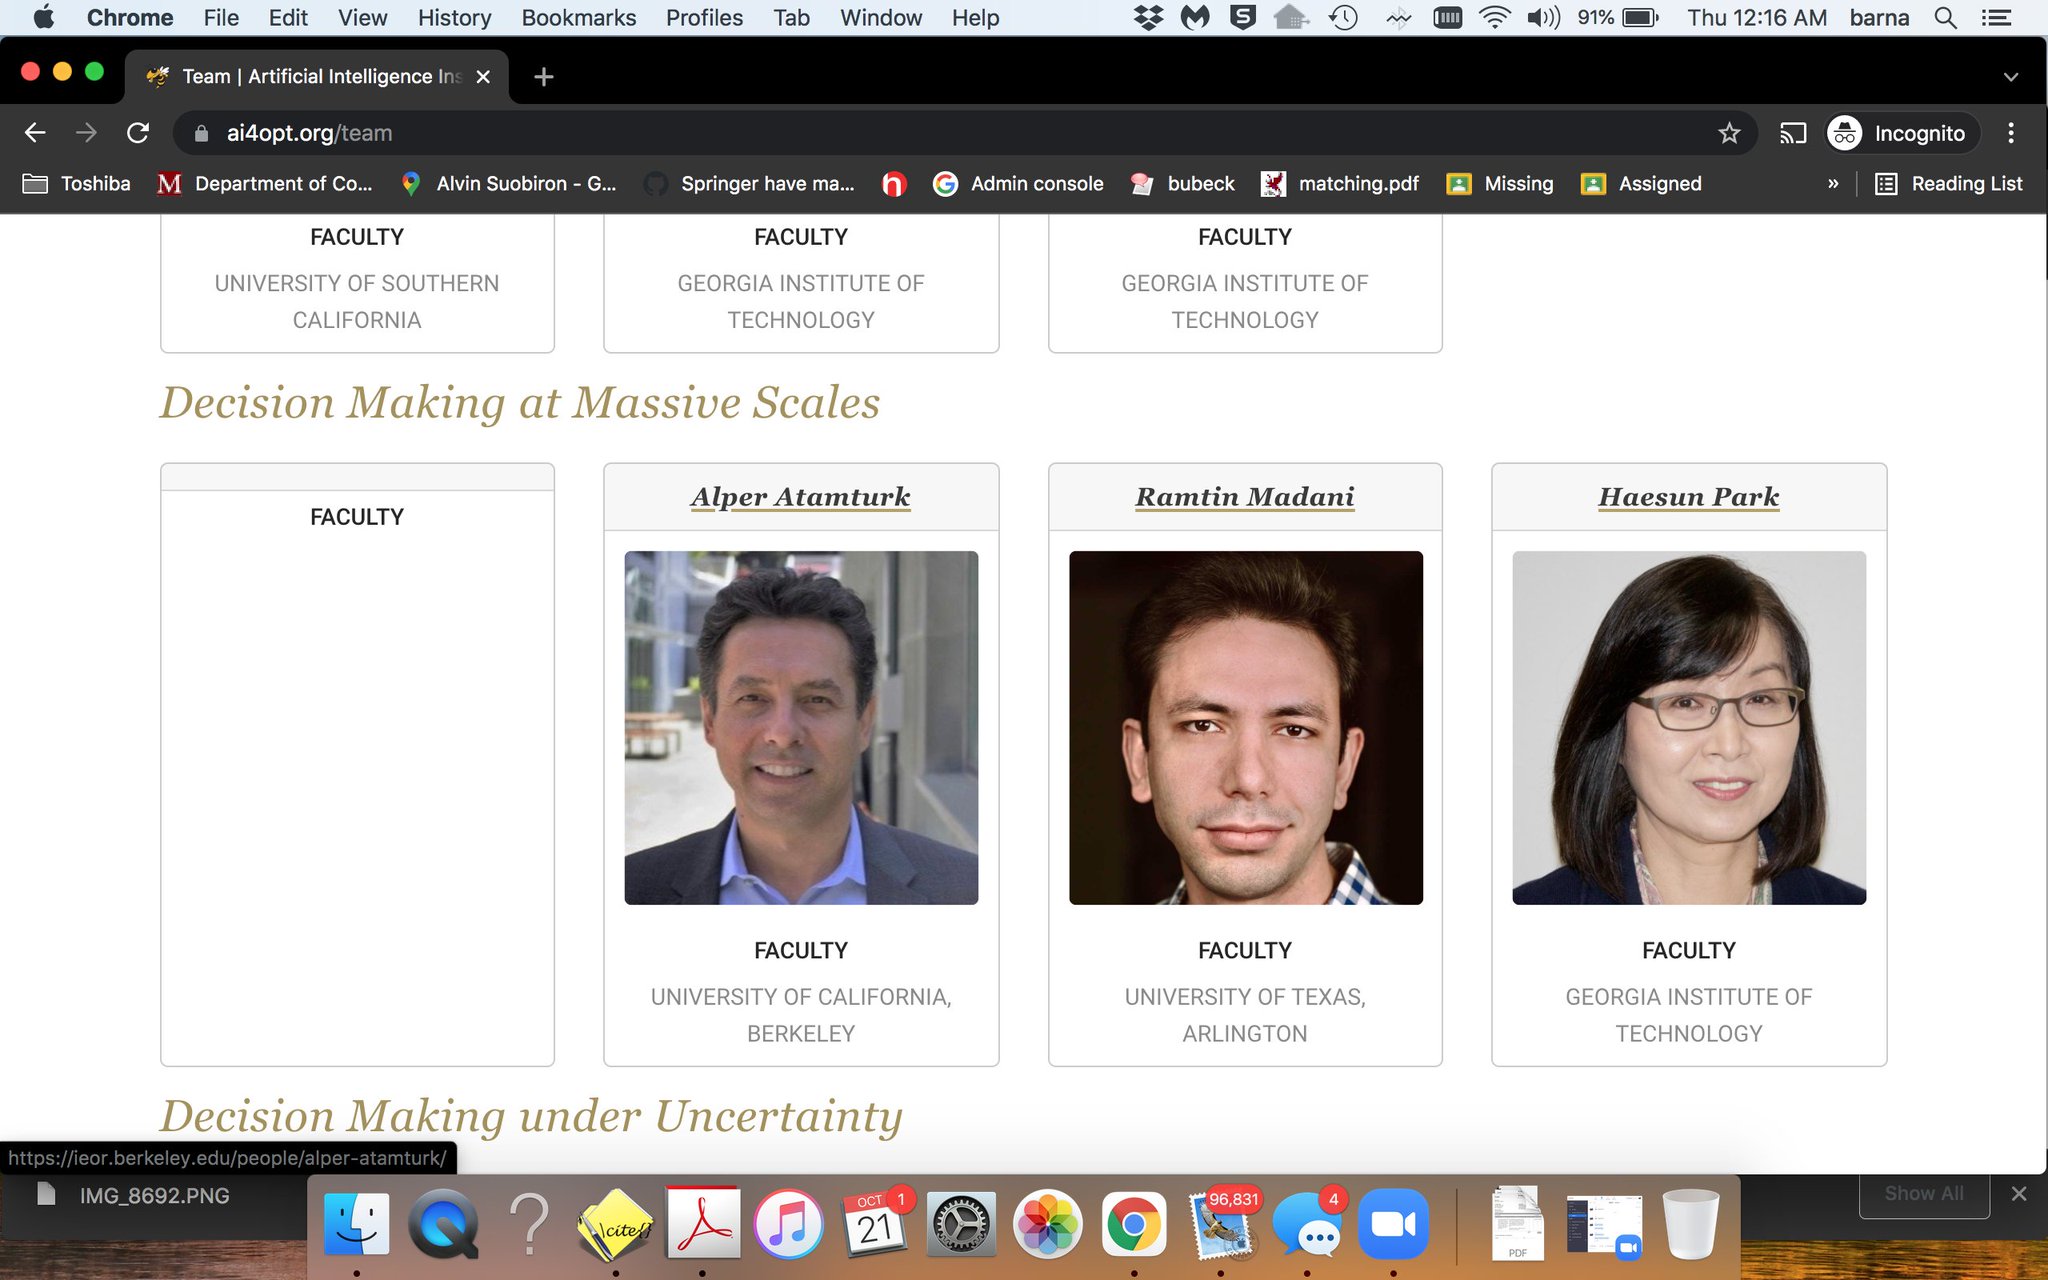Open a new tab with plus icon

pos(543,77)
